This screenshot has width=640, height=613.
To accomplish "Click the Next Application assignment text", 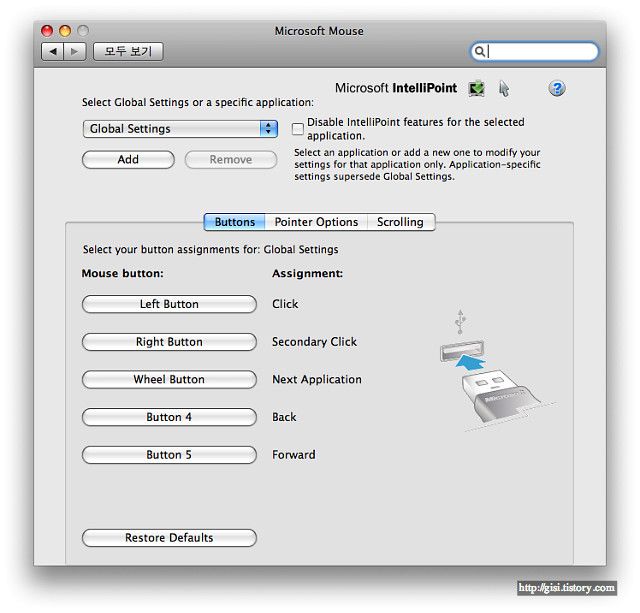I will pos(317,380).
